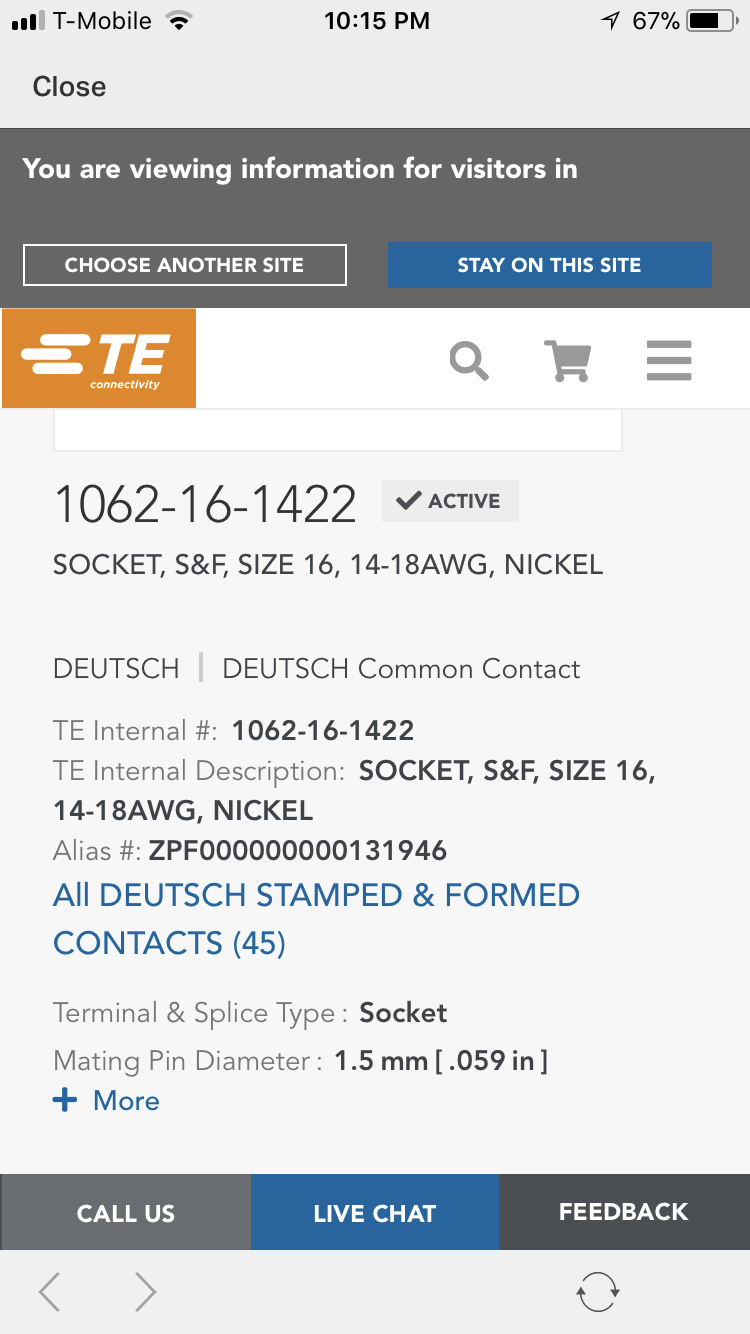Open the search magnifier icon
This screenshot has width=750, height=1334.
point(469,360)
